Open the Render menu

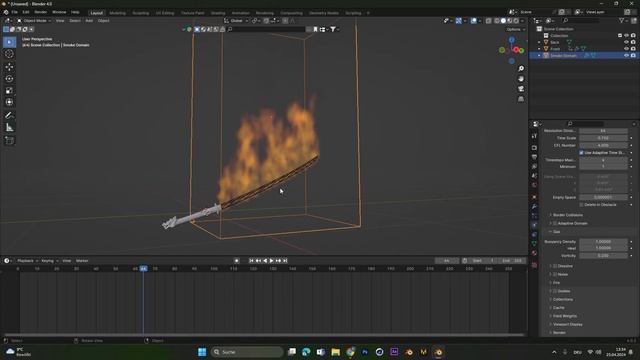pyautogui.click(x=40, y=12)
